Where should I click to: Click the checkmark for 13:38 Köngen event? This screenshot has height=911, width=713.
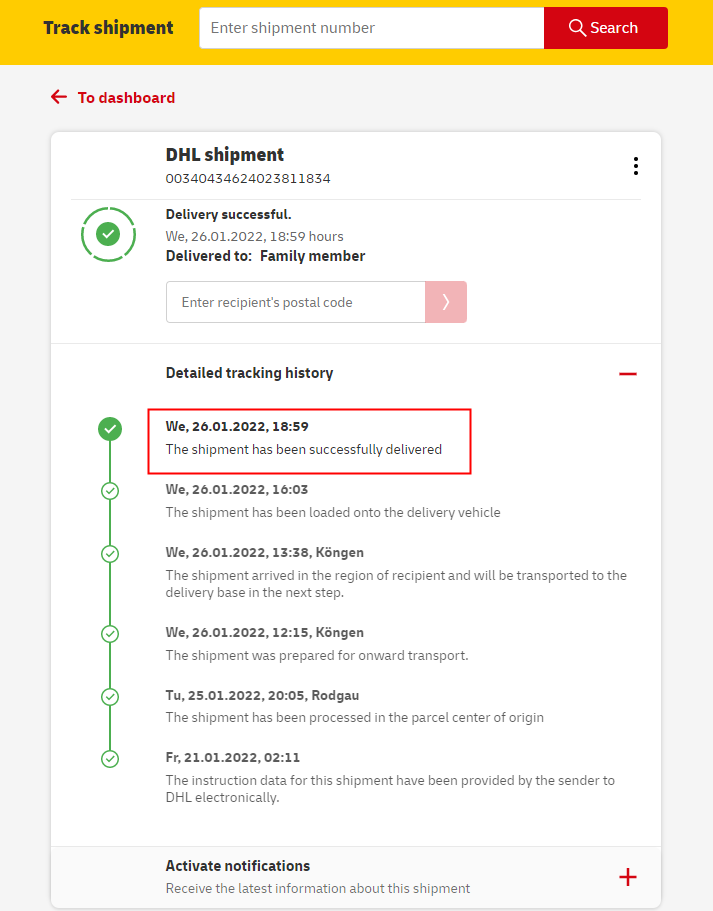110,554
